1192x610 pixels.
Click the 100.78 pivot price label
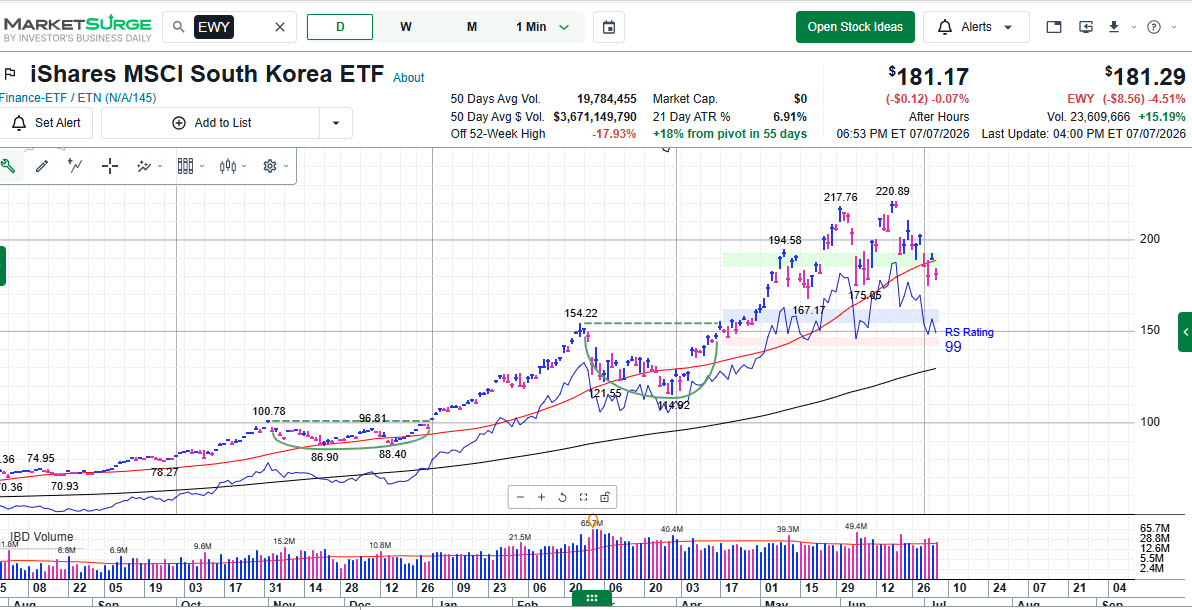tap(269, 411)
